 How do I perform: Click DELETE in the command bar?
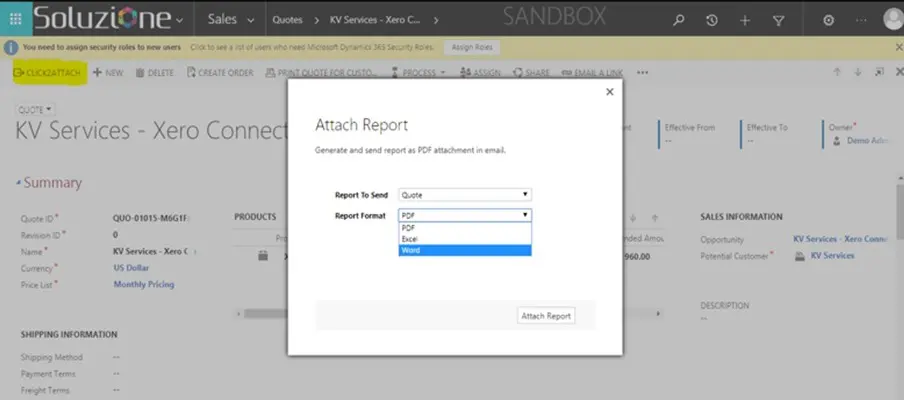(155, 73)
